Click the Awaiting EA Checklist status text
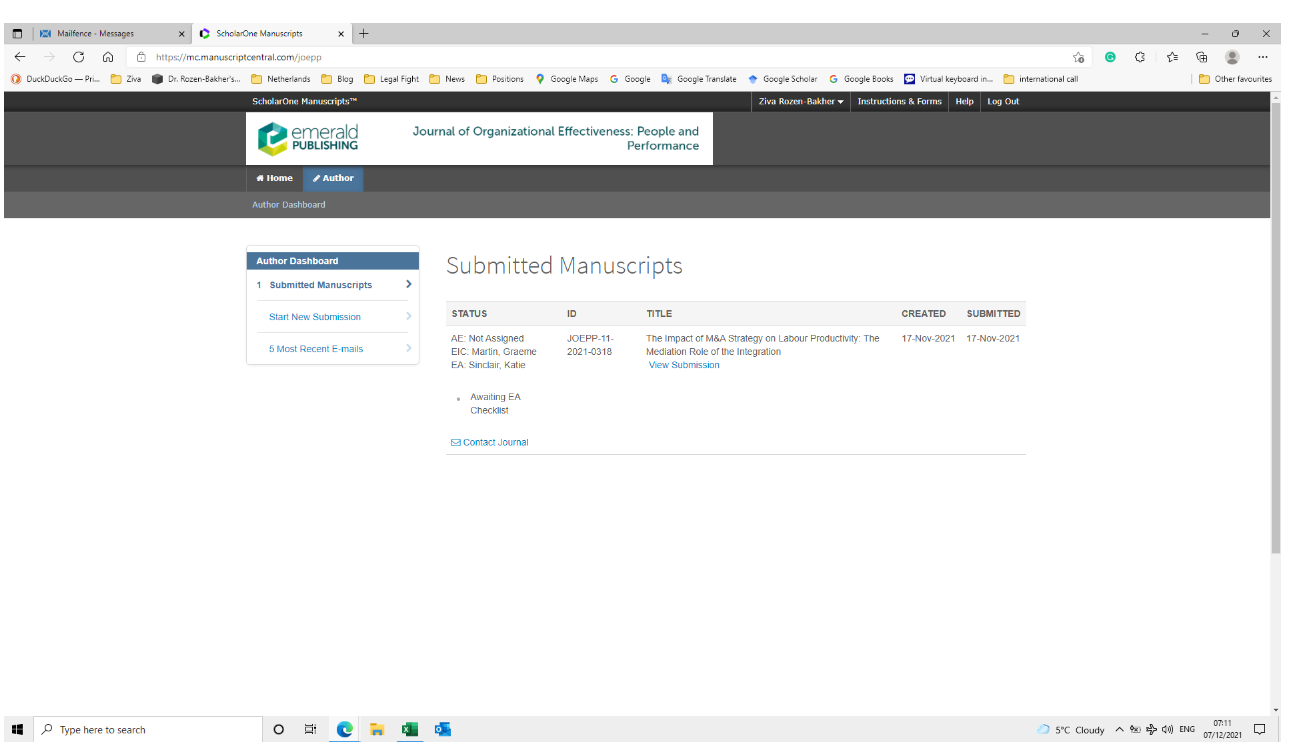The width and height of the screenshot is (1292, 753). (x=495, y=404)
